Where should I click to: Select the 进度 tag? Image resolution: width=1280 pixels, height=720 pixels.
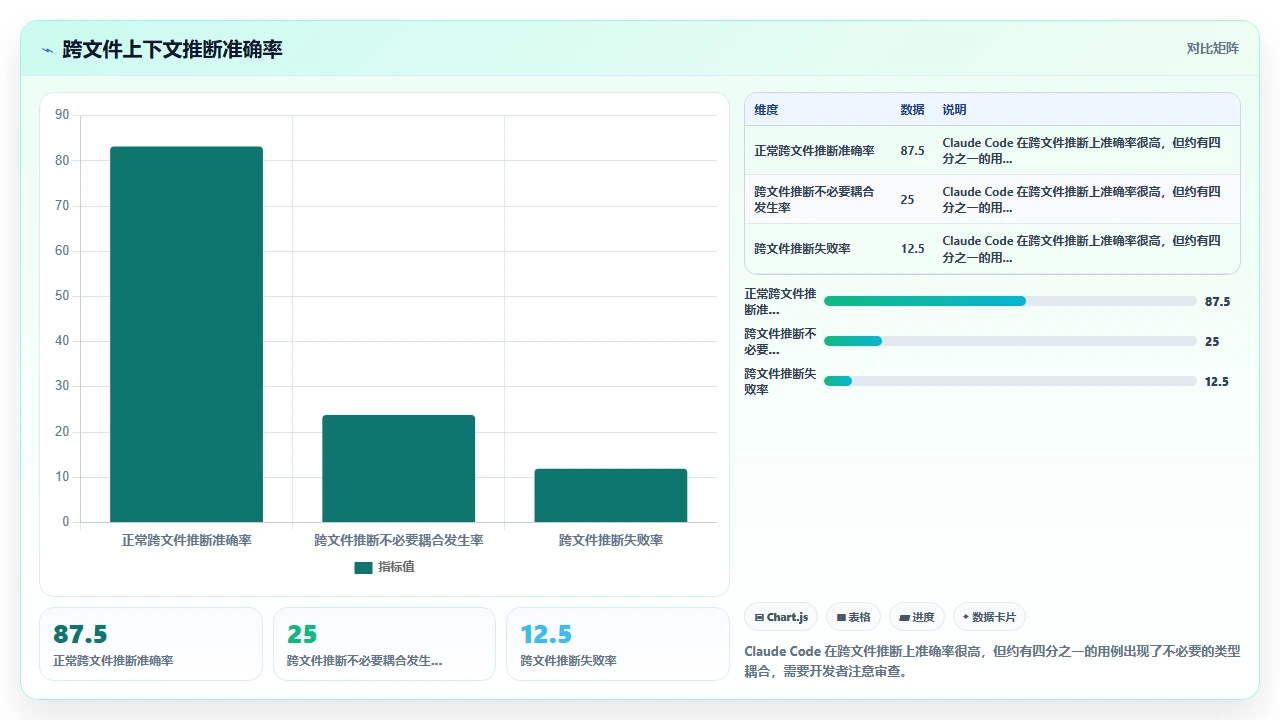coord(917,617)
